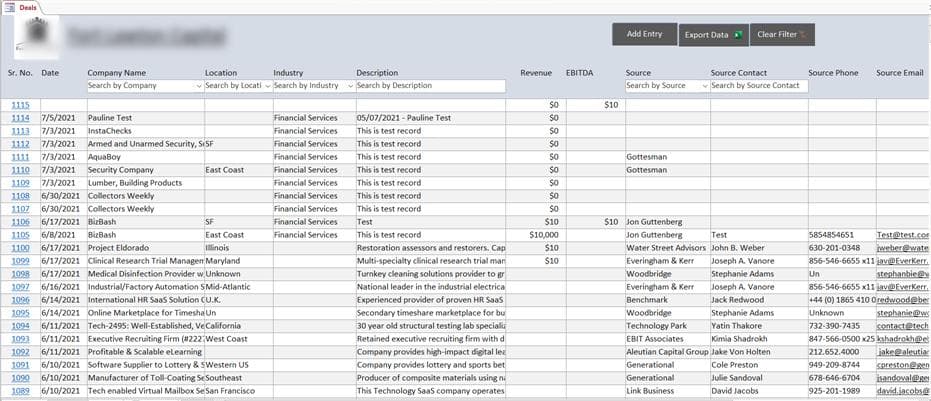Screen dimensions: 931x401
Task: Open record link 1089
Action: point(20,391)
